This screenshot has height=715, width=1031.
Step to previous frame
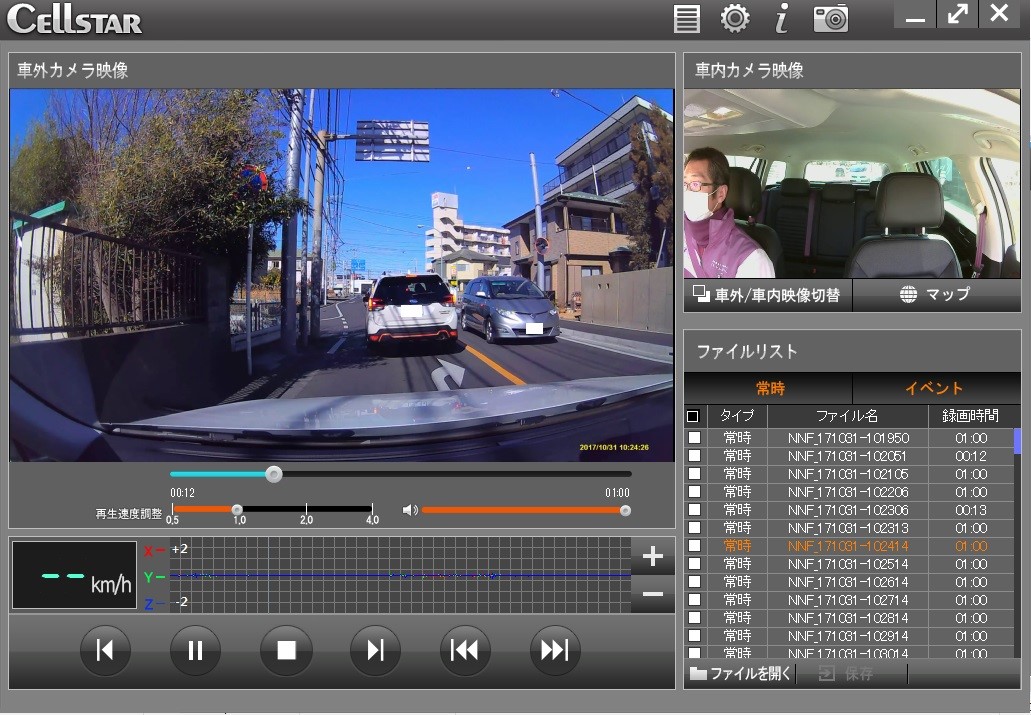pyautogui.click(x=105, y=650)
